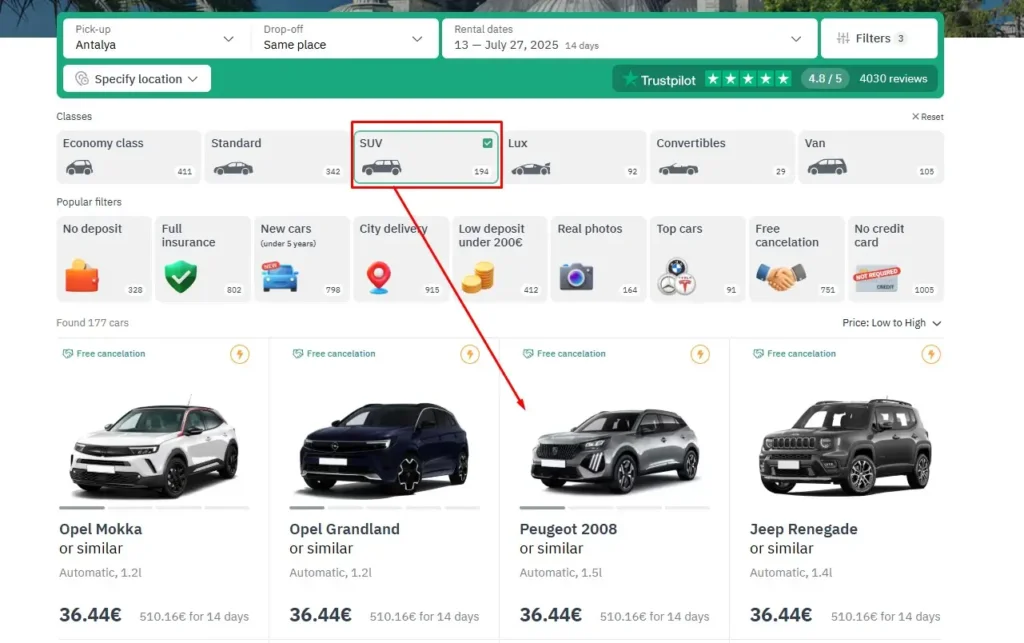Open the Peugeot 2008 car photo
The height and width of the screenshot is (643, 1024).
click(x=615, y=450)
